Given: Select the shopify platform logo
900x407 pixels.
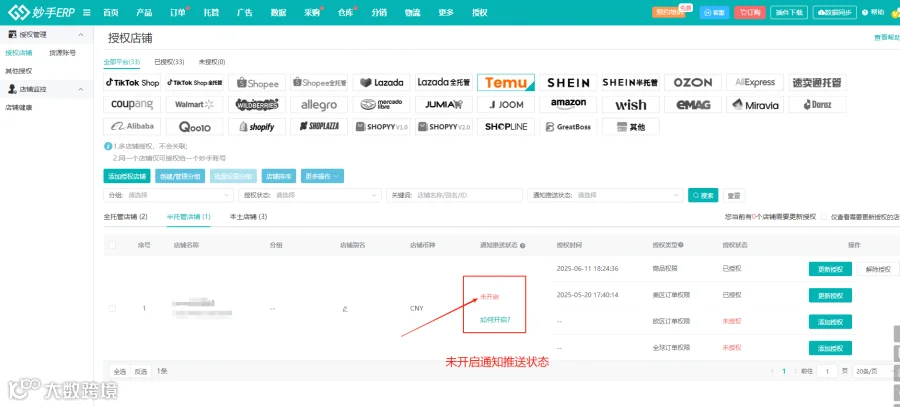Looking at the screenshot, I should pyautogui.click(x=257, y=127).
